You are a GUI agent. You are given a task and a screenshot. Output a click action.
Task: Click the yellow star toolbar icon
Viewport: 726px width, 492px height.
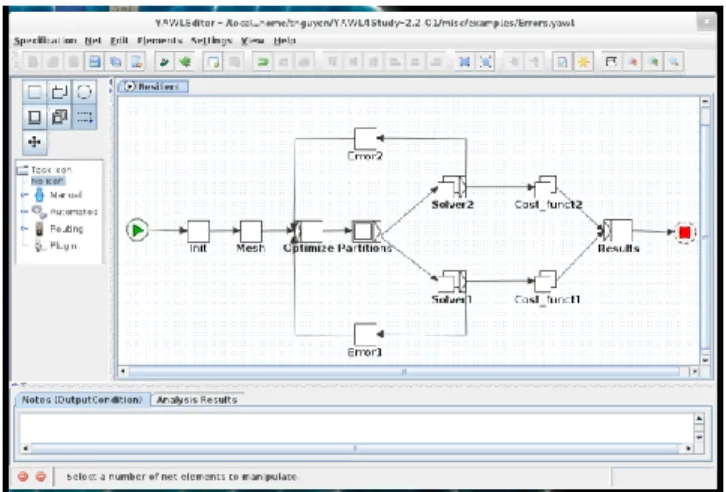583,62
